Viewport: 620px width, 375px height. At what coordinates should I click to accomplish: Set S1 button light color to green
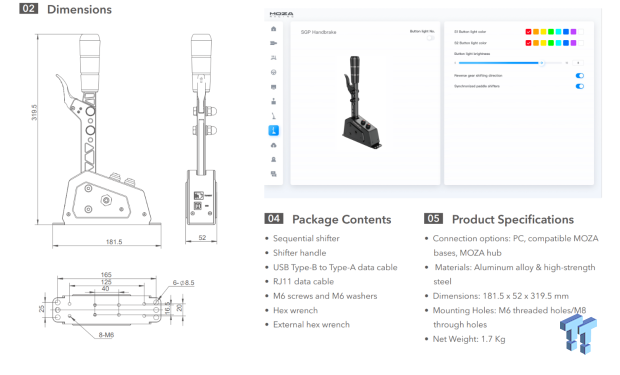click(551, 32)
